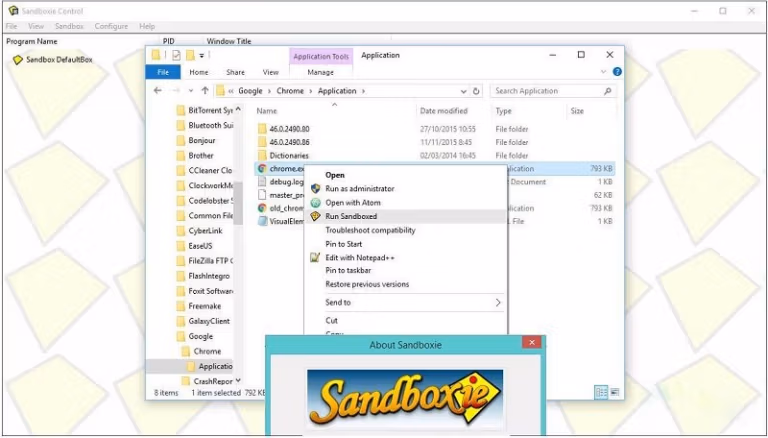Switch to the Home ribbon tab
The image size is (768, 438).
(199, 72)
